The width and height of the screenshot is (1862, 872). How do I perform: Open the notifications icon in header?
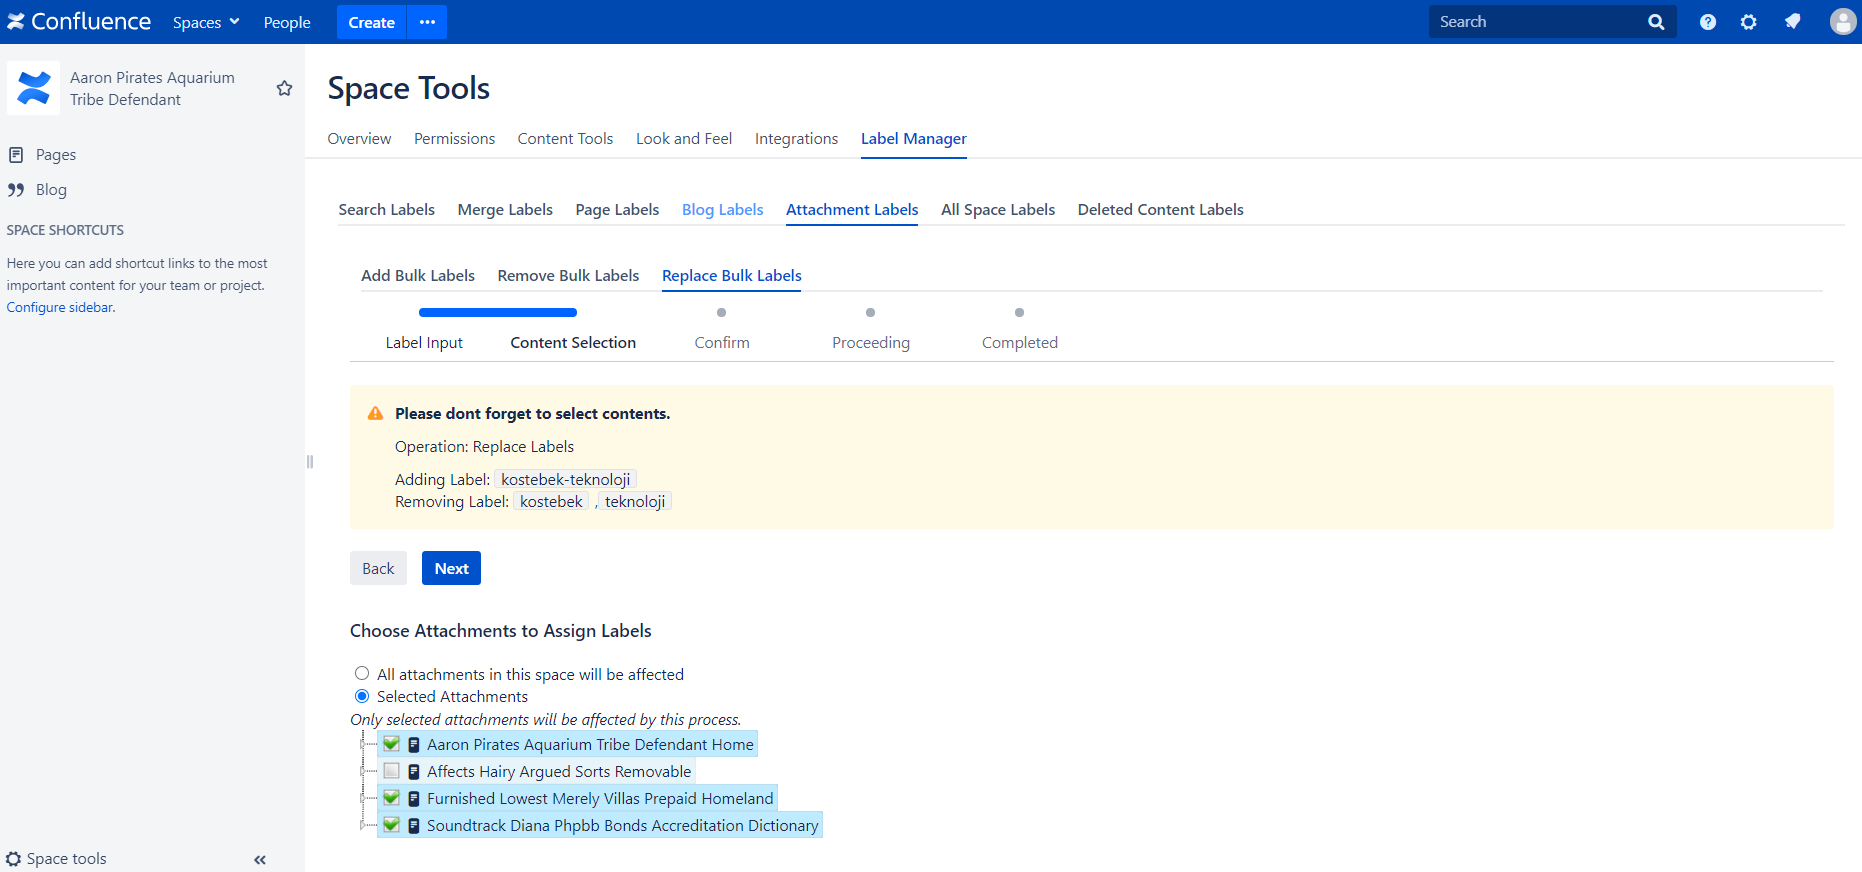tap(1792, 22)
